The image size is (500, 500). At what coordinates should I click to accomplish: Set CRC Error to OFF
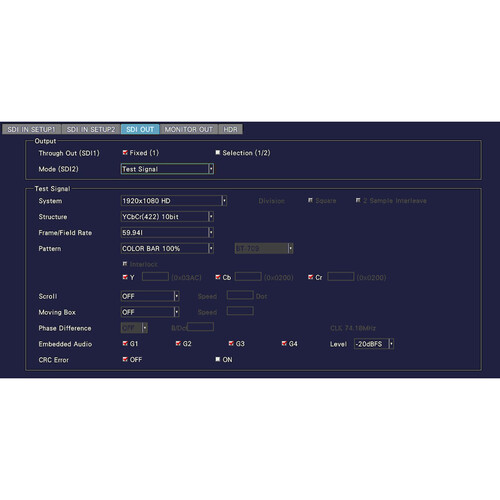pos(125,359)
